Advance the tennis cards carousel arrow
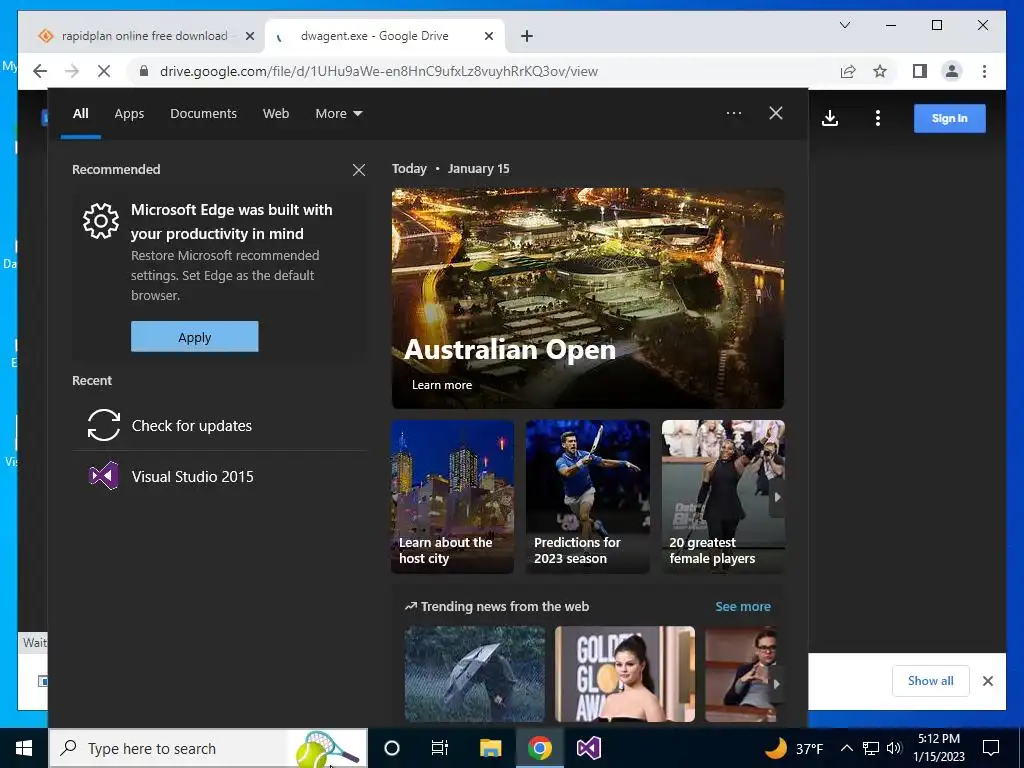This screenshot has width=1024, height=768. click(777, 497)
